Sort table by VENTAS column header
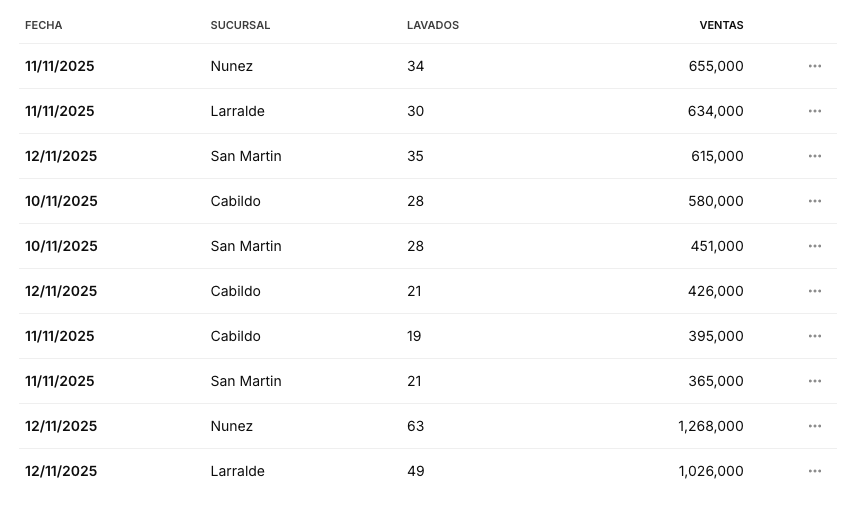Screen dimensions: 845x526 coord(721,25)
